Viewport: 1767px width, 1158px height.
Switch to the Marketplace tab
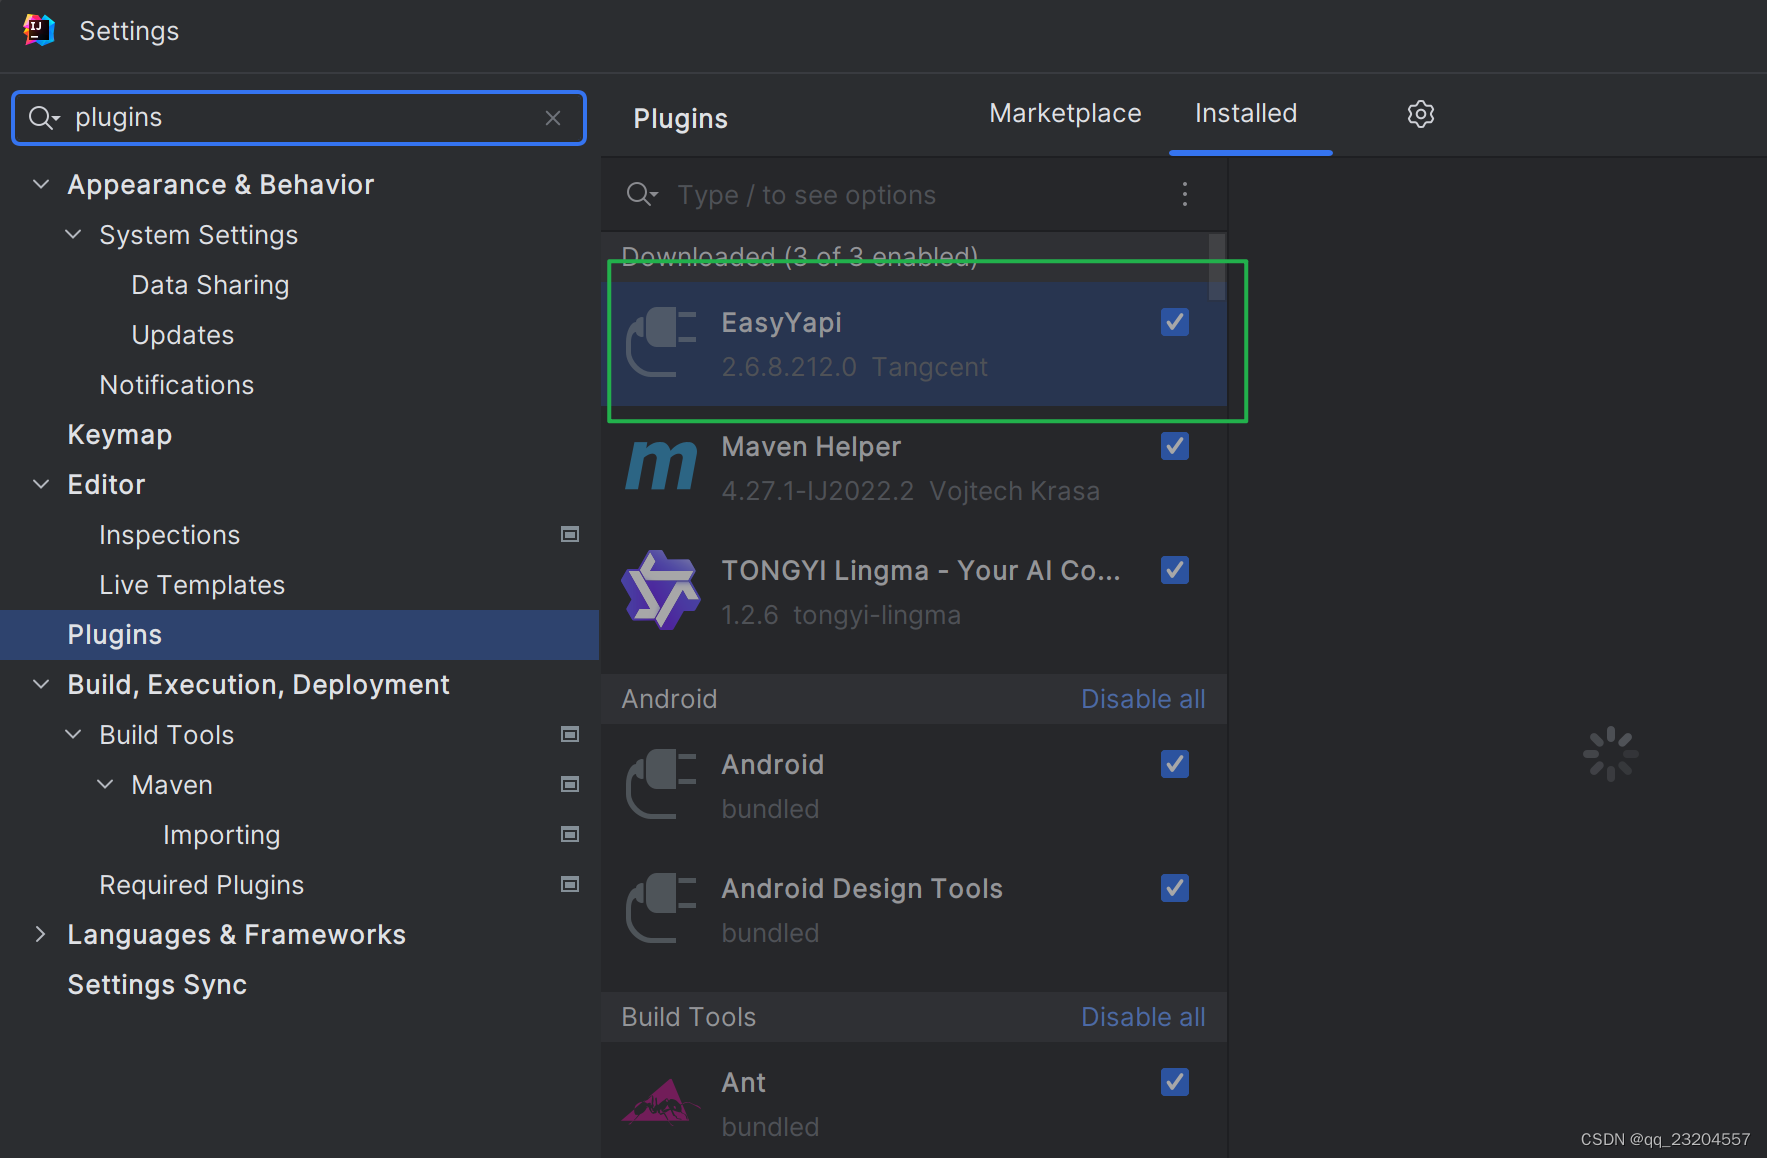click(1065, 114)
